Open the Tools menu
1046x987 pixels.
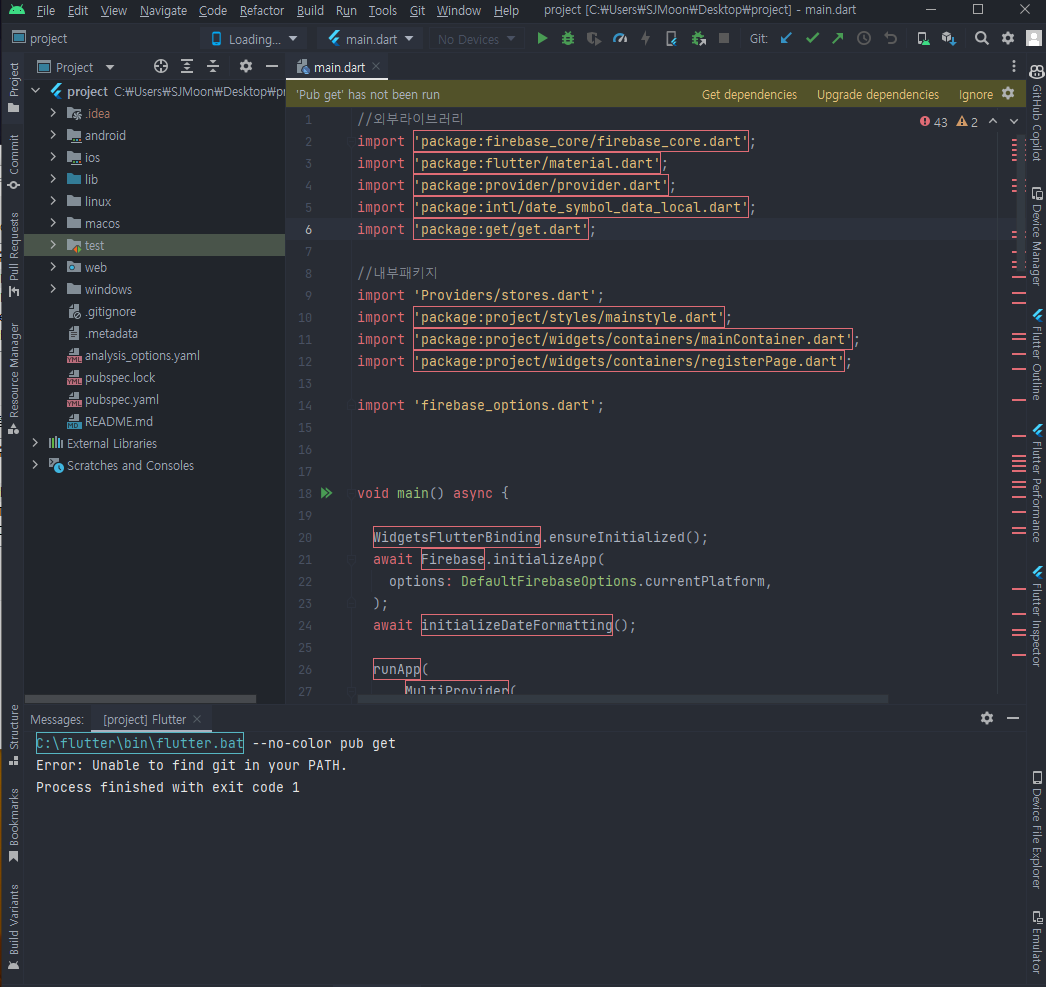[382, 11]
